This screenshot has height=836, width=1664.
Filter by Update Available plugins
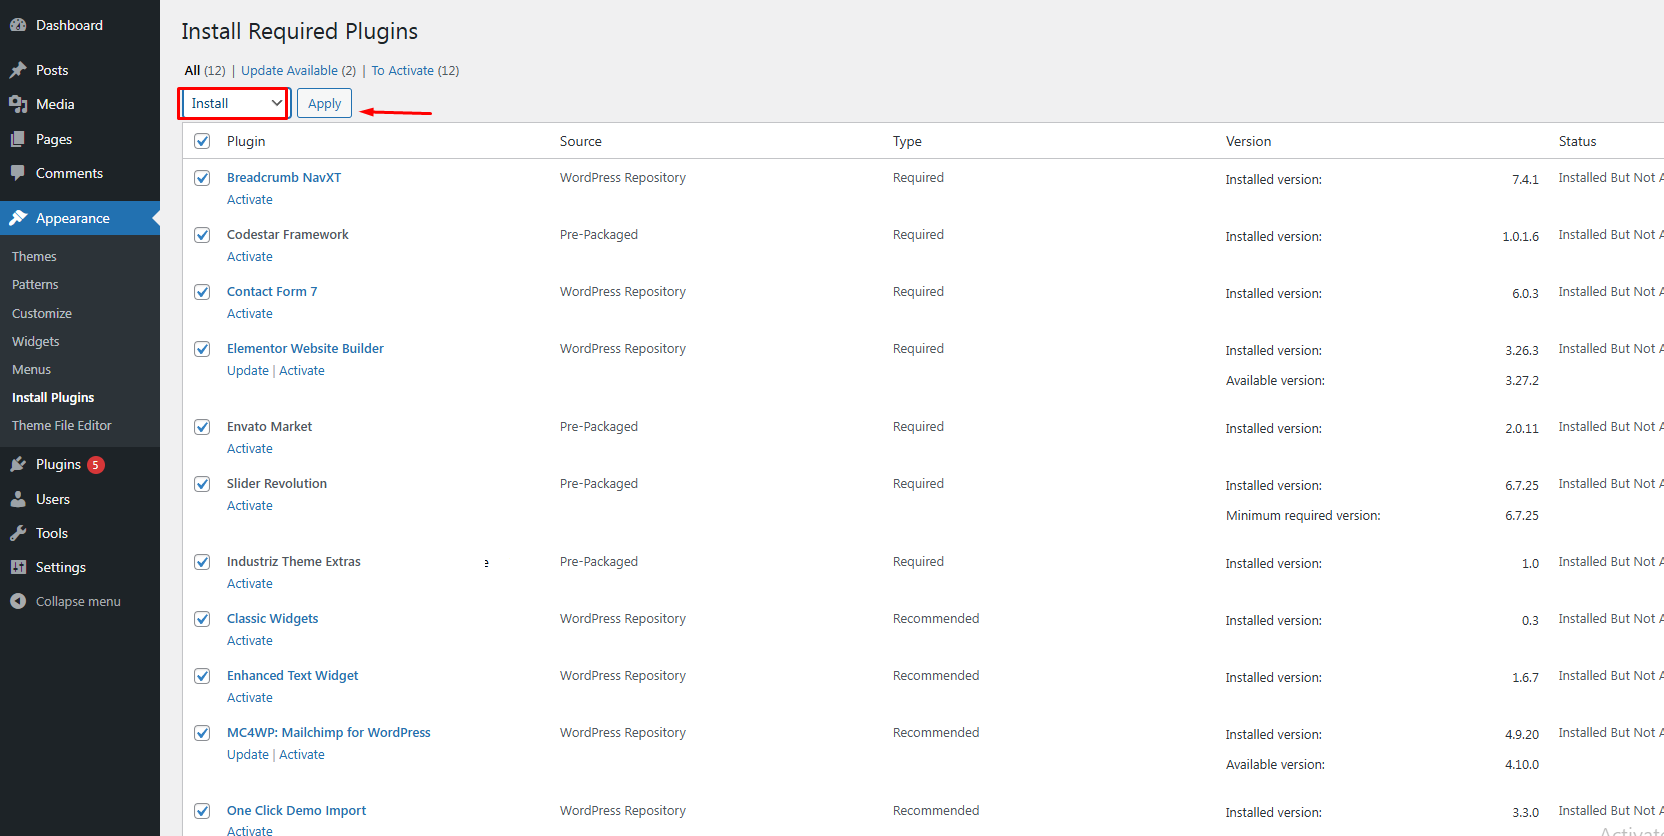289,71
